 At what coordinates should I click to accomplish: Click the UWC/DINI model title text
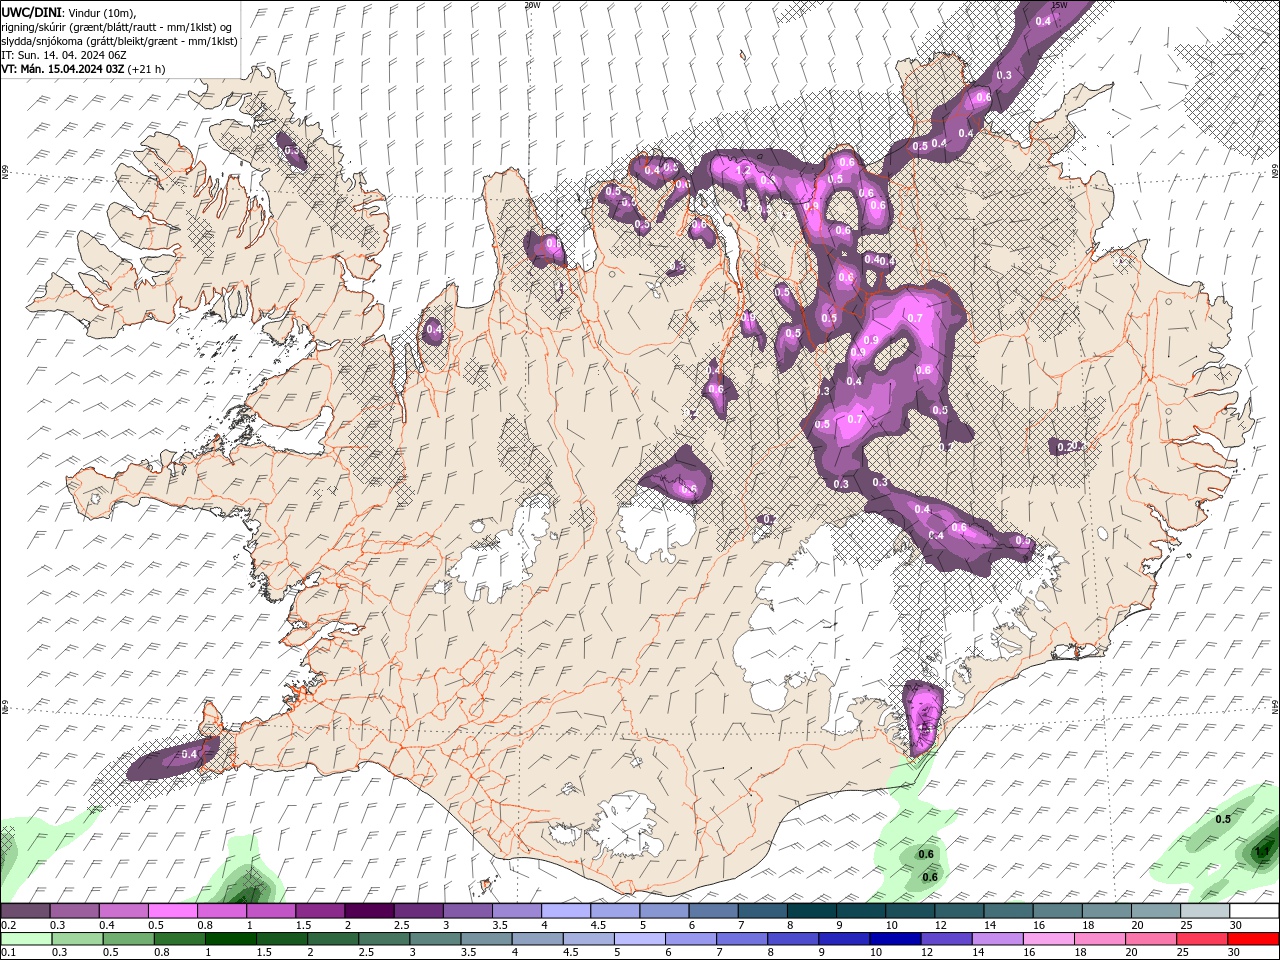click(x=33, y=11)
